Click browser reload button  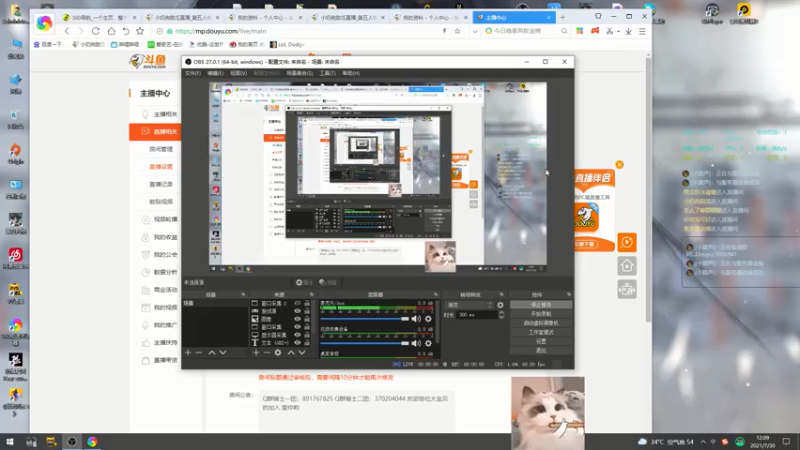pyautogui.click(x=95, y=31)
